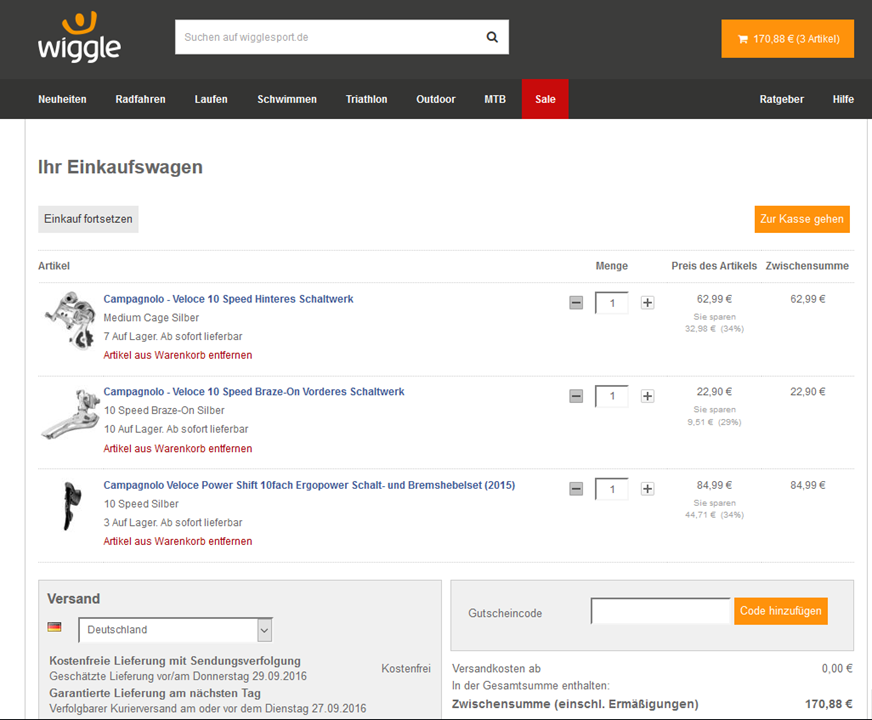Reduce quantity of Ergopower Bremshebelset

click(576, 489)
